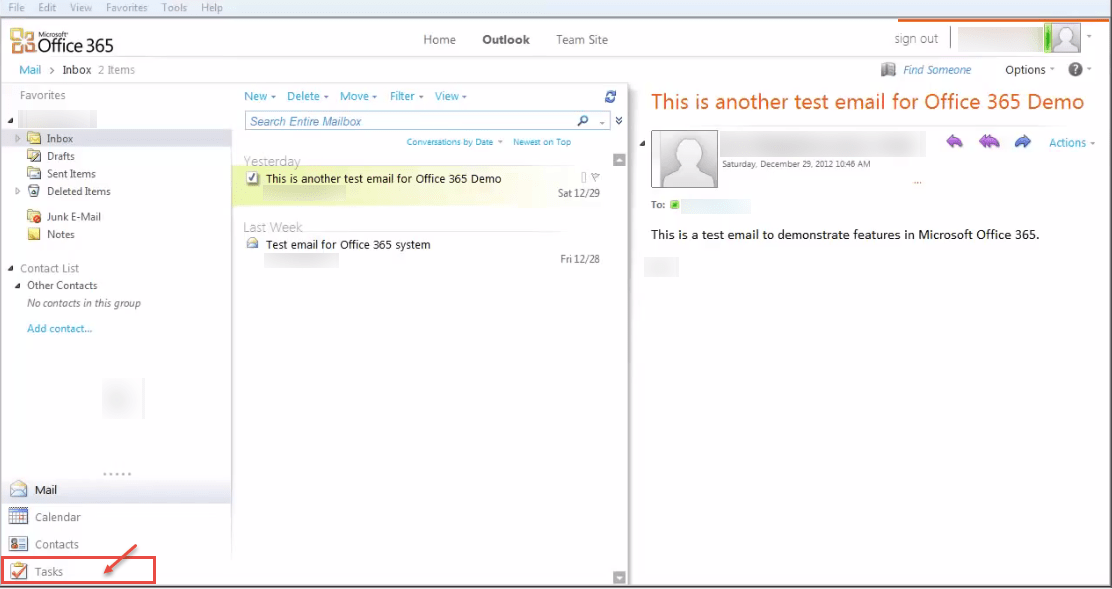Click the Find Someone address book icon
The image size is (1112, 589).
888,69
